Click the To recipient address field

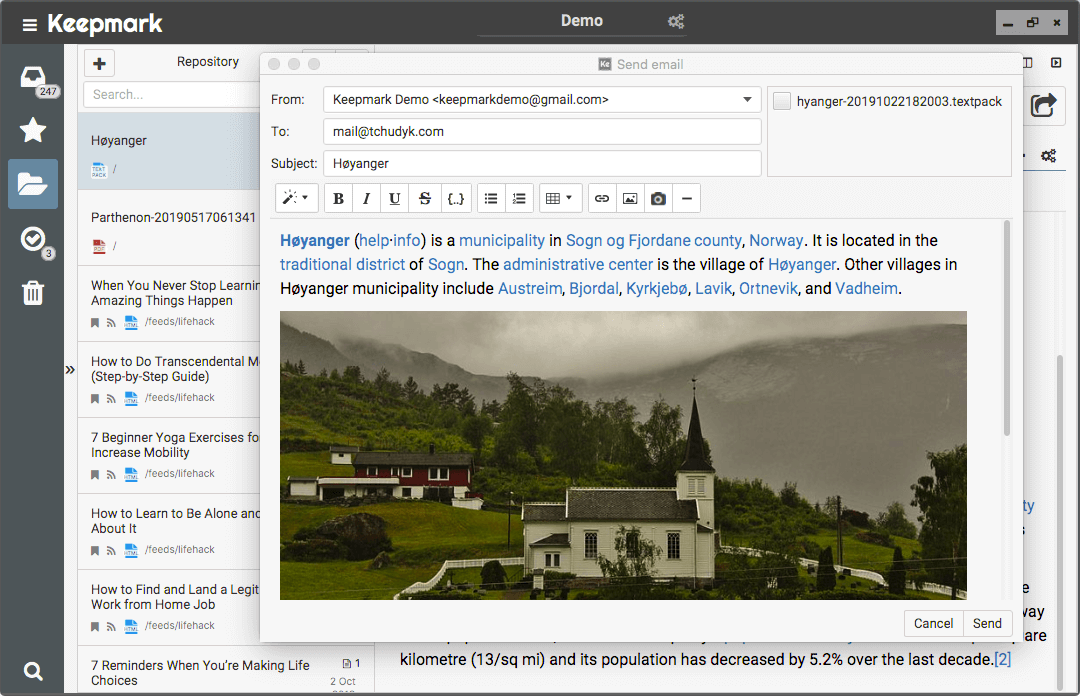541,131
